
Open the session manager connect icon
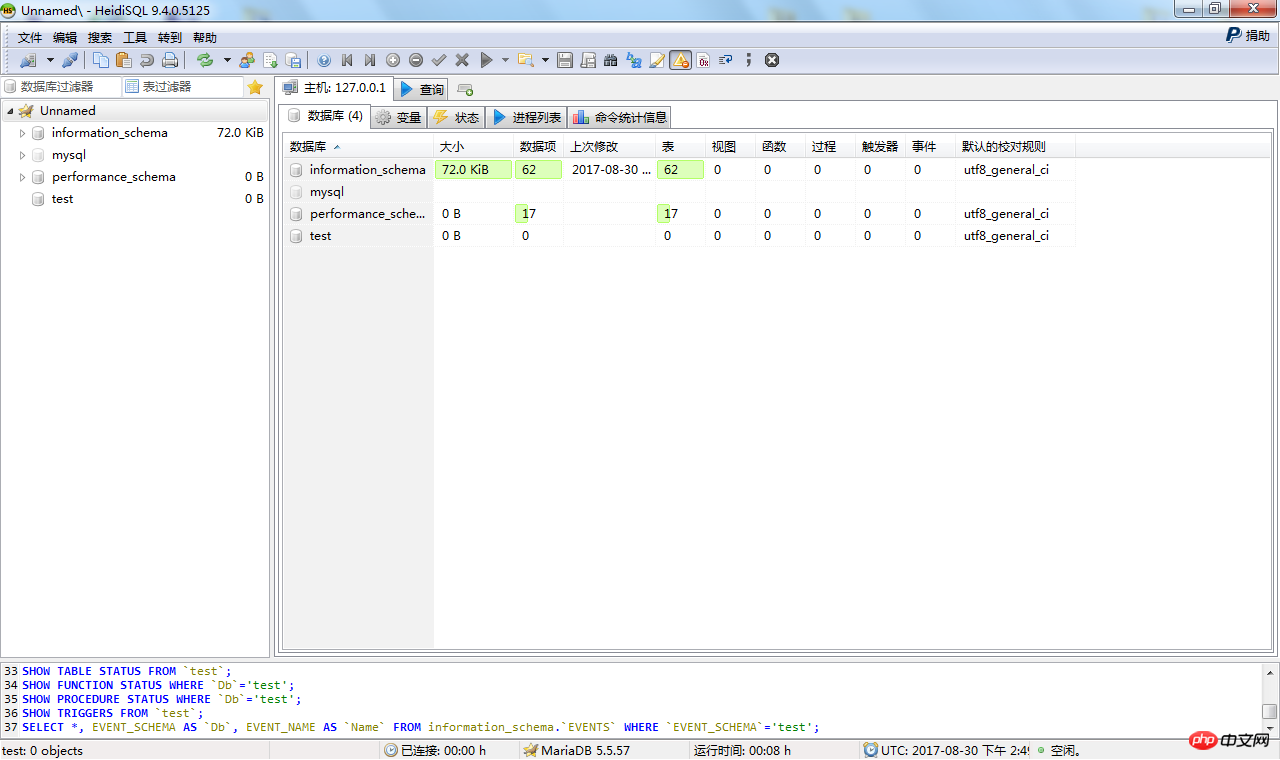click(x=28, y=60)
